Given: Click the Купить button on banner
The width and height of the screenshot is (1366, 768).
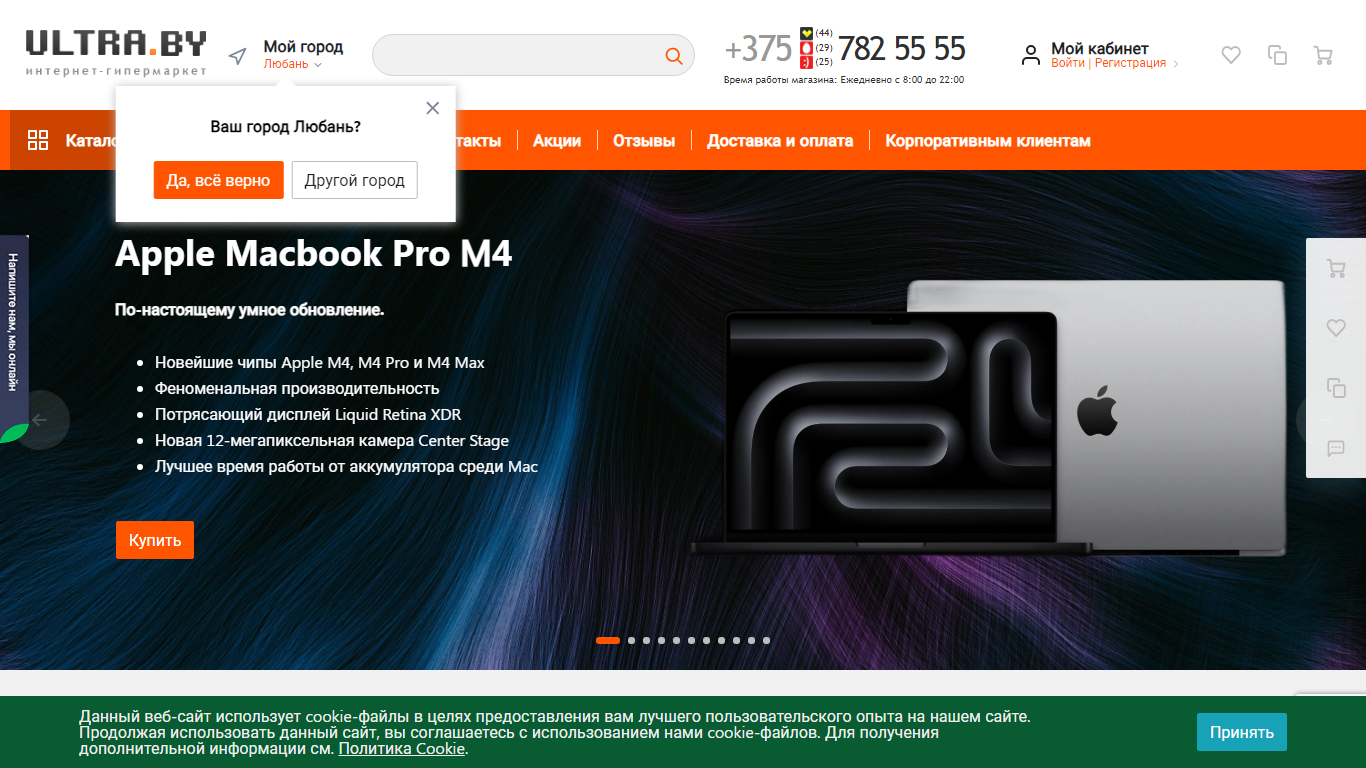Looking at the screenshot, I should coord(155,540).
